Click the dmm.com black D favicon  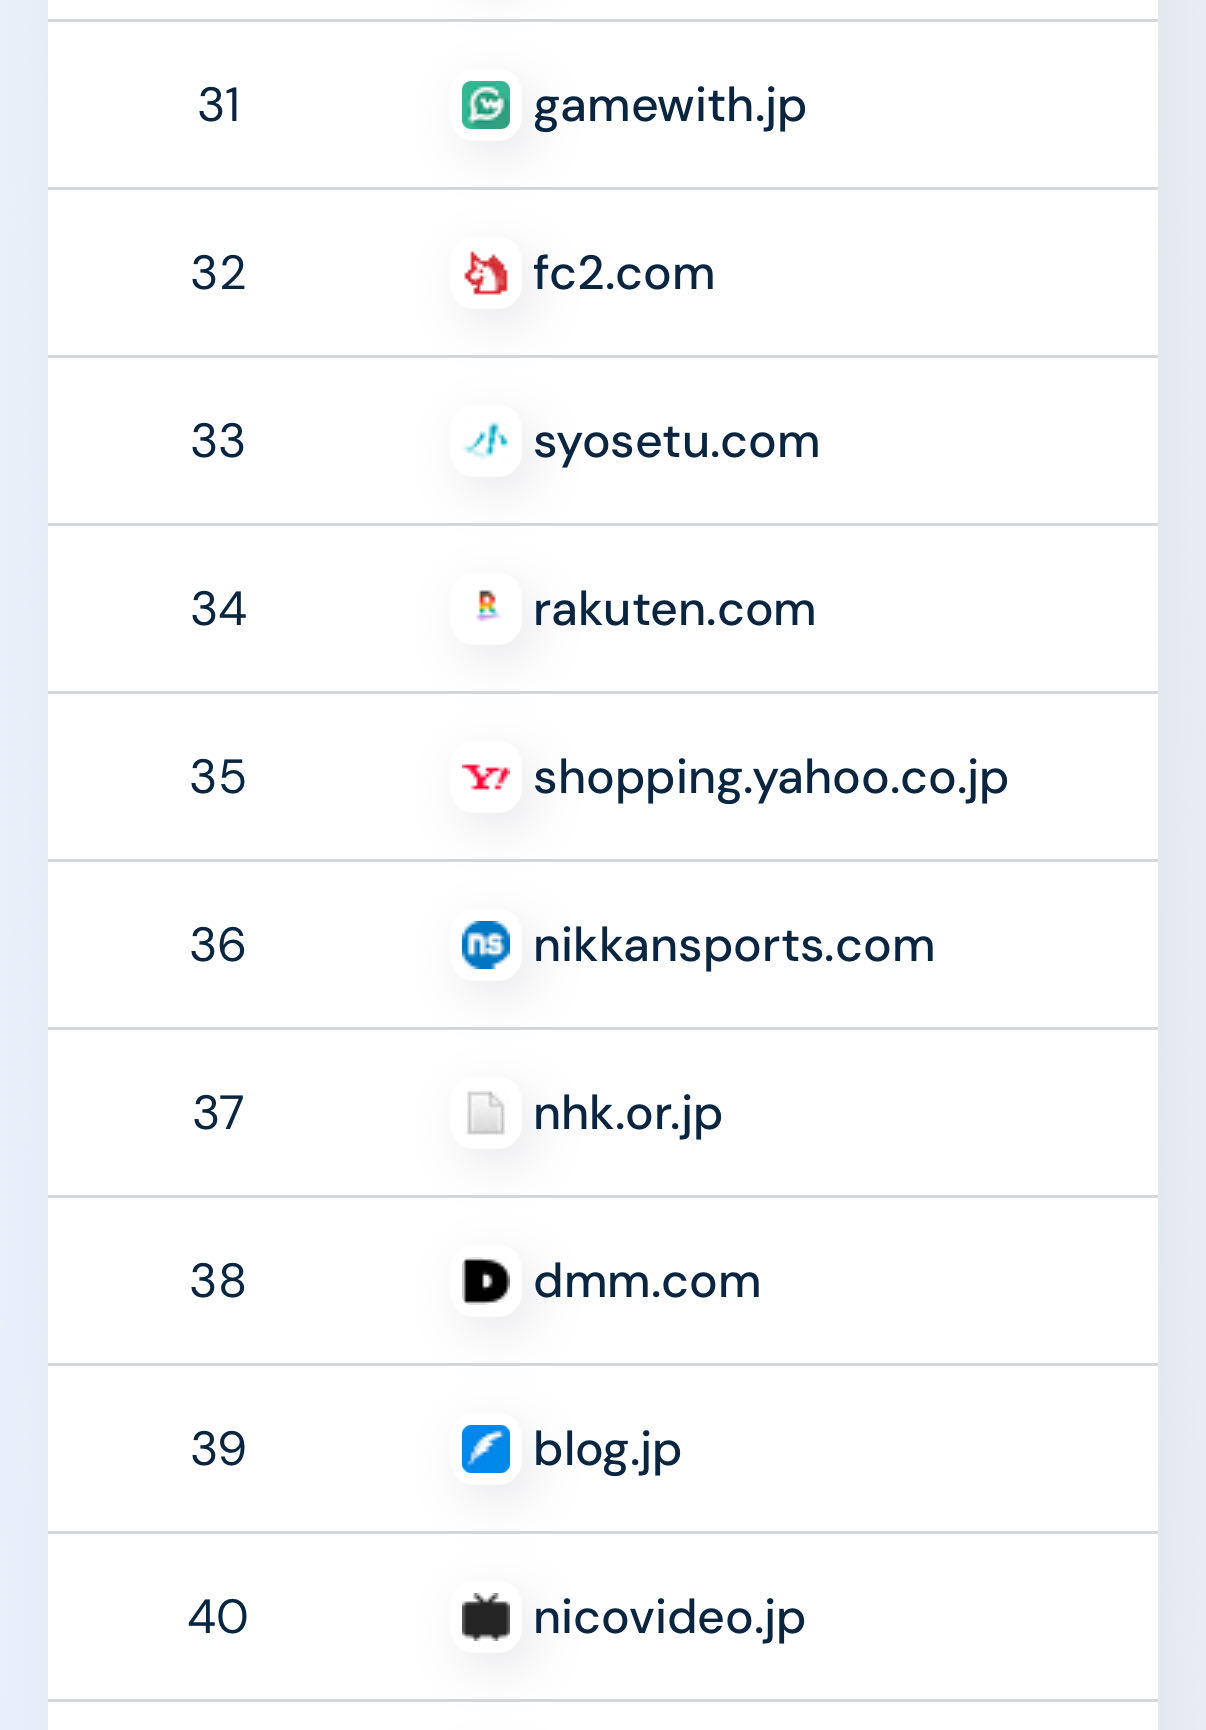(x=486, y=1281)
